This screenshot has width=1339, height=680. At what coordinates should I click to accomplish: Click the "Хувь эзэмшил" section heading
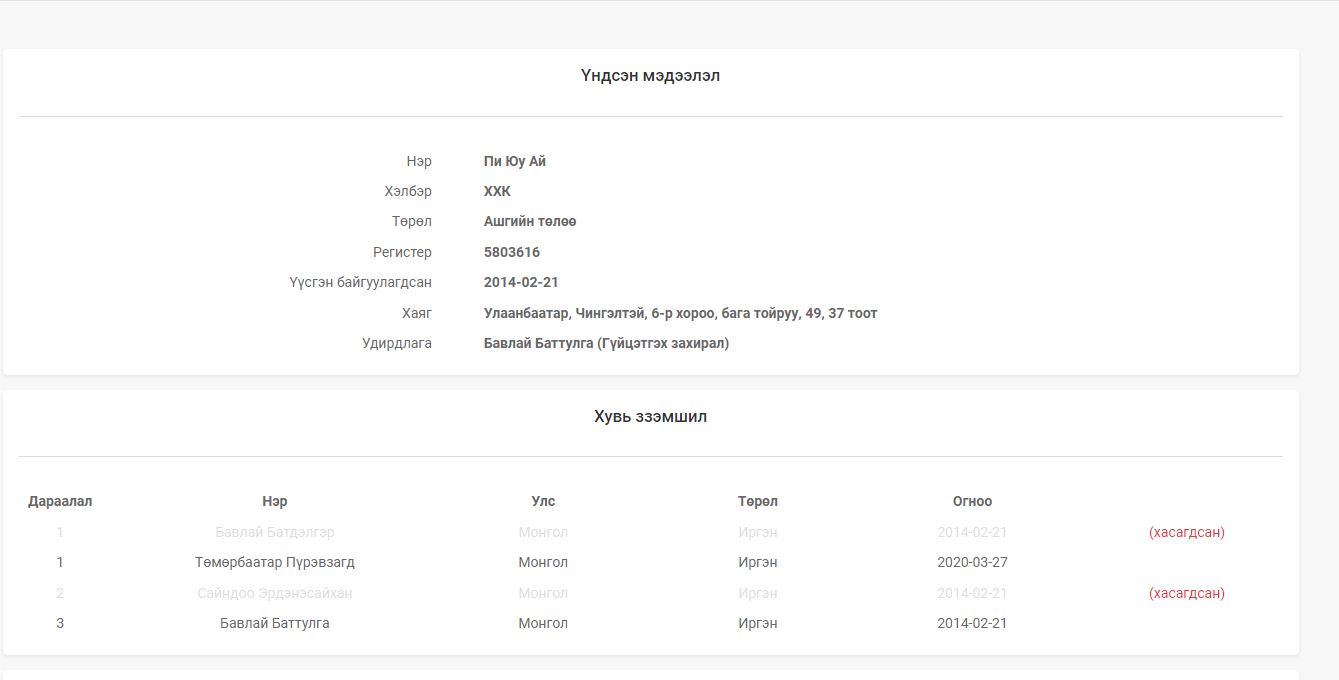[650, 417]
